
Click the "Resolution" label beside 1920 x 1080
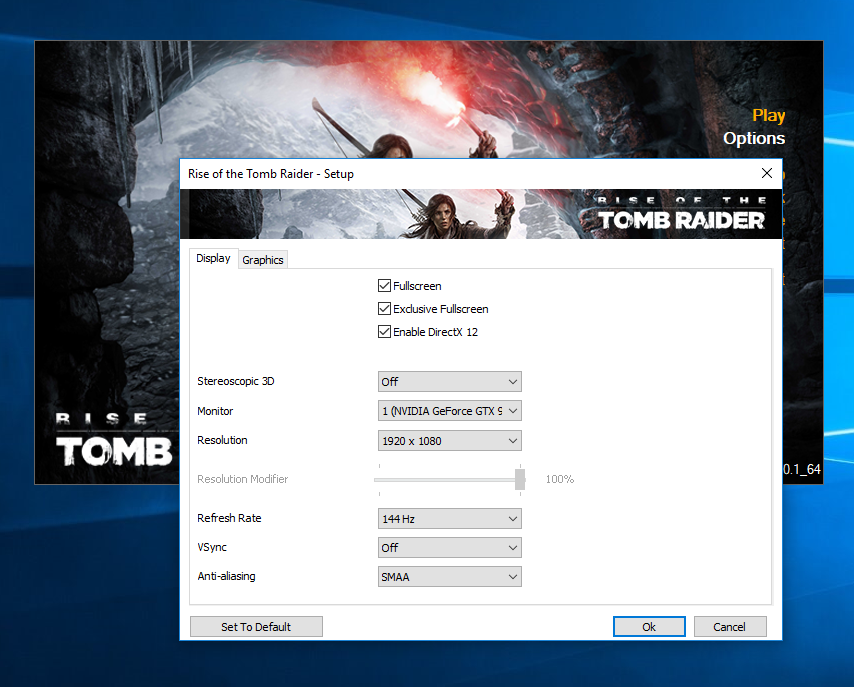coord(222,440)
